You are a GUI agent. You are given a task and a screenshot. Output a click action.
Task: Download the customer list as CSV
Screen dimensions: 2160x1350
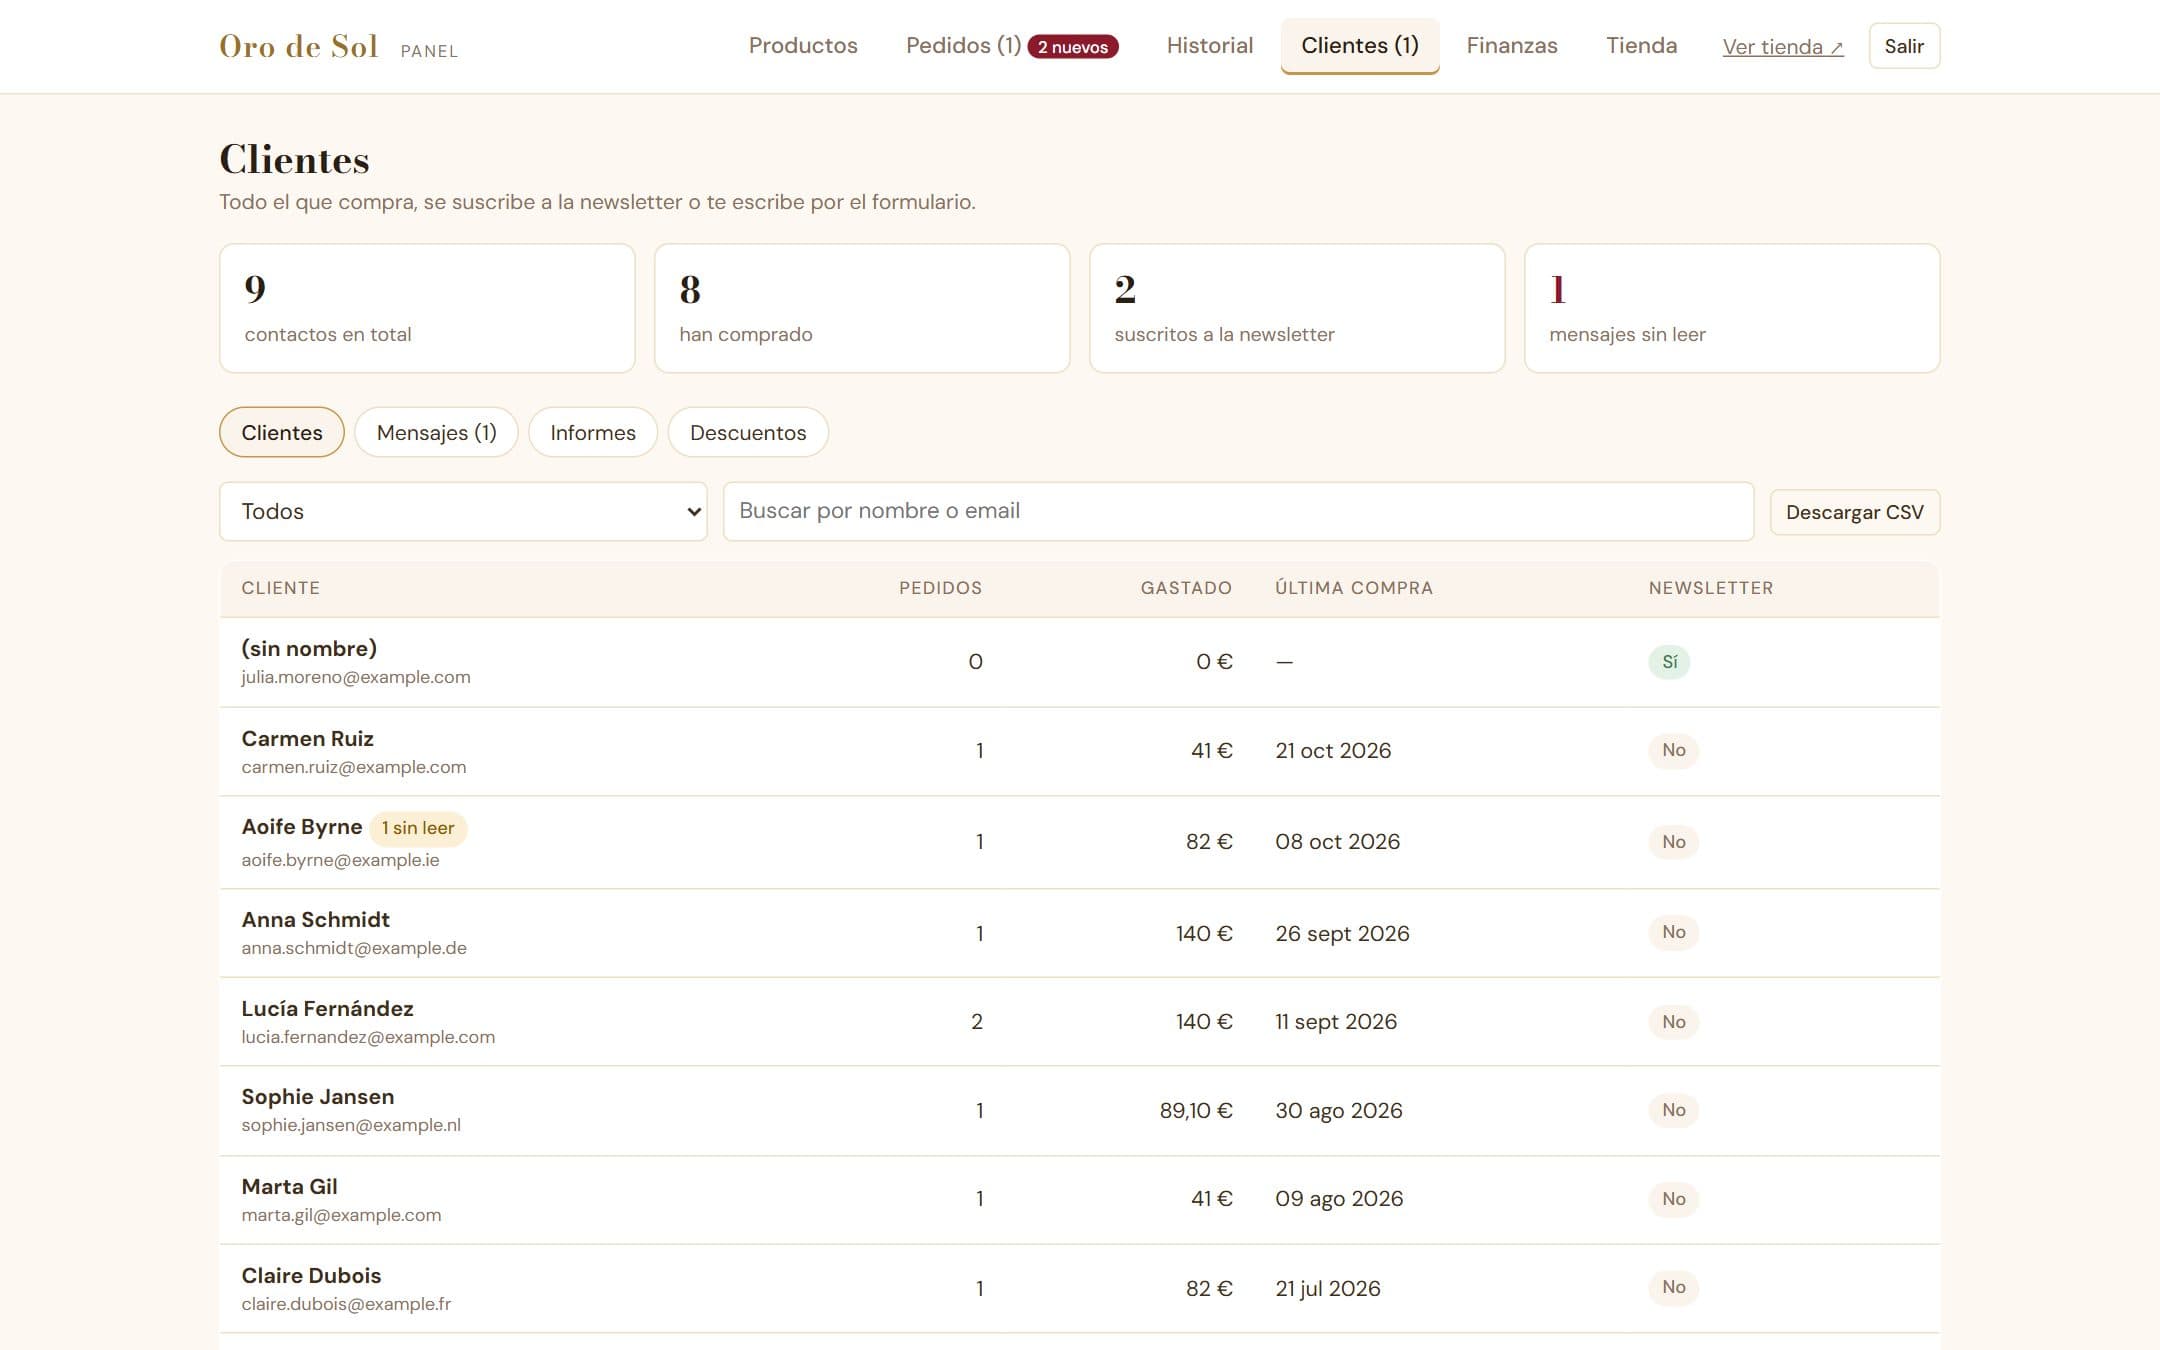(x=1854, y=512)
